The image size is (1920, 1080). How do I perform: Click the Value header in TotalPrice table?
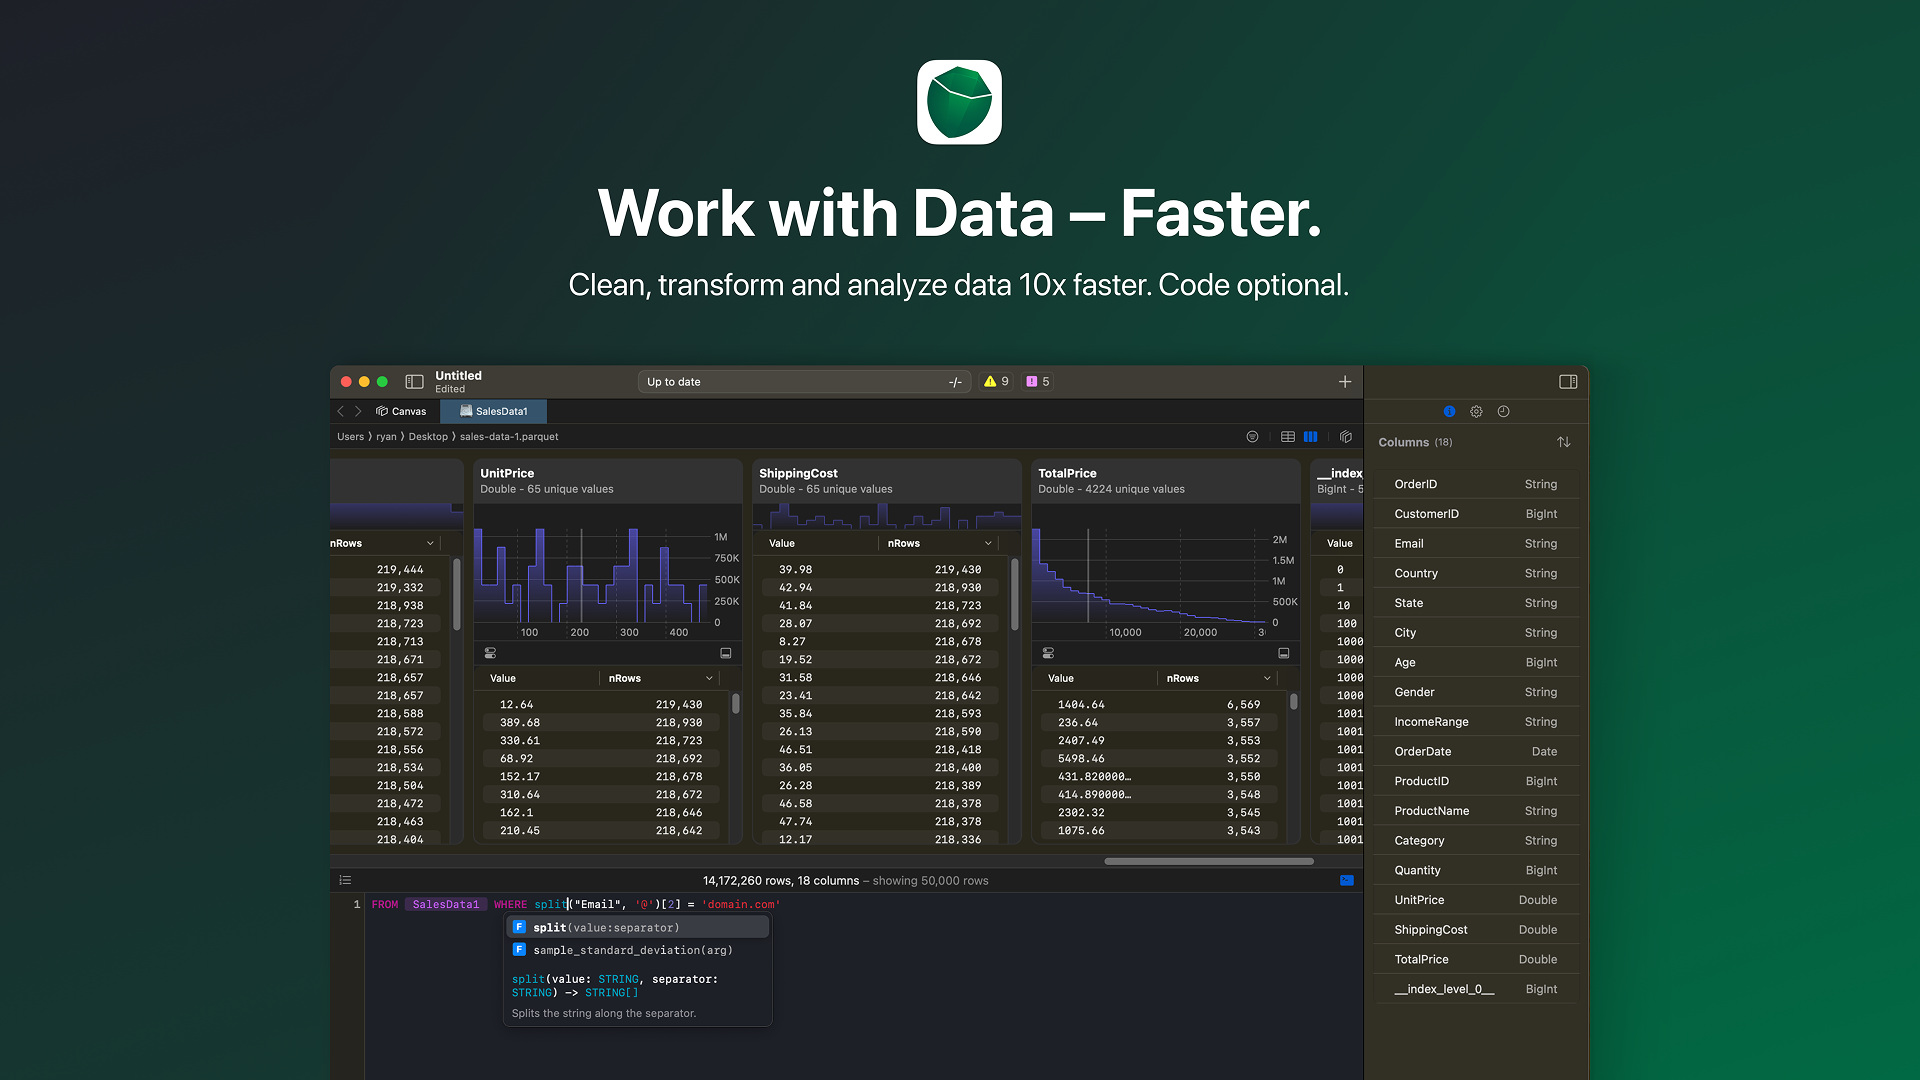tap(1061, 679)
